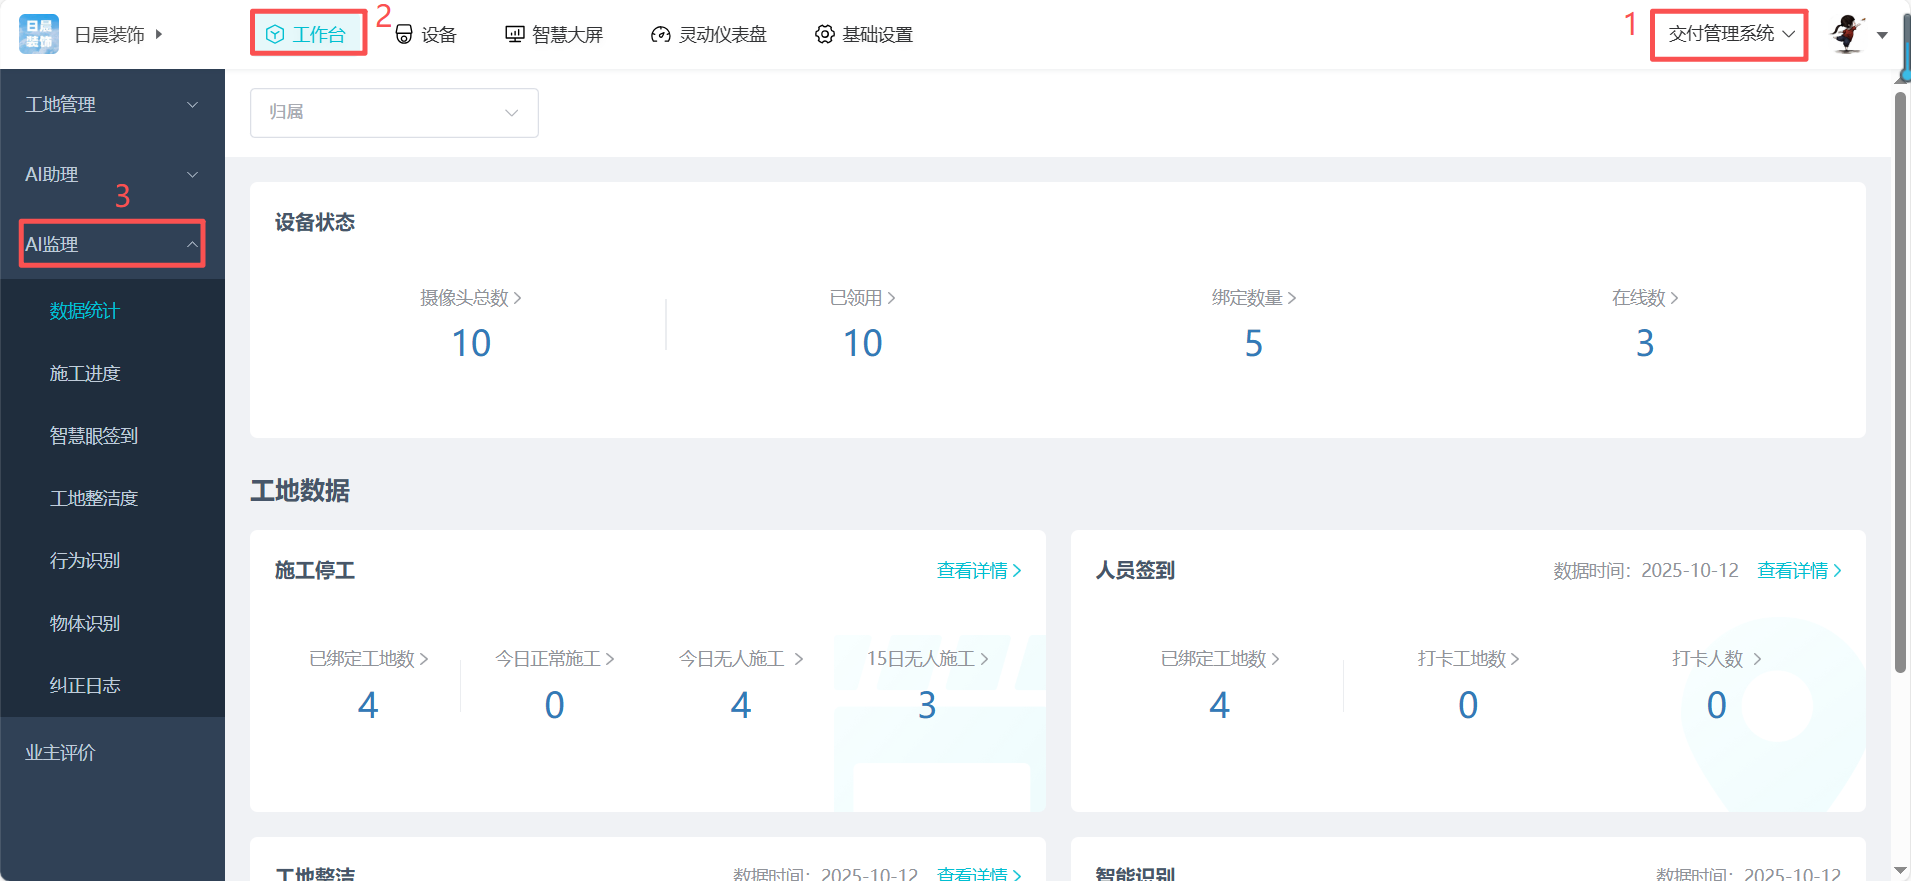Click the 灵动仪表盘 gauge icon
Image resolution: width=1911 pixels, height=881 pixels.
660,35
